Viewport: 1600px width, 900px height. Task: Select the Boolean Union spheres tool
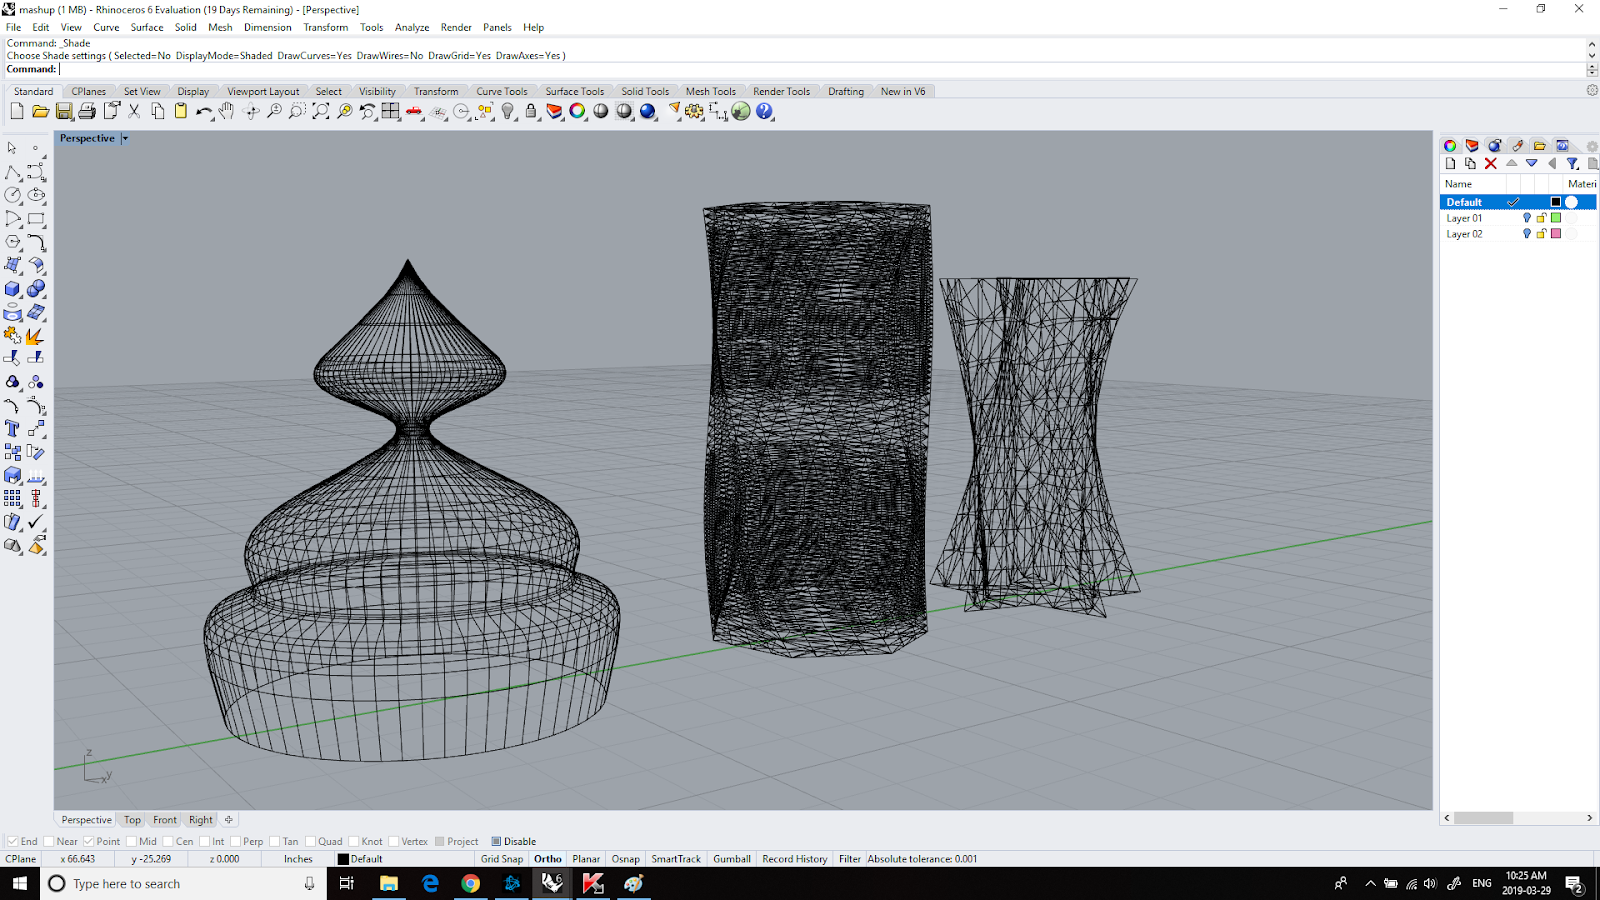(x=36, y=288)
